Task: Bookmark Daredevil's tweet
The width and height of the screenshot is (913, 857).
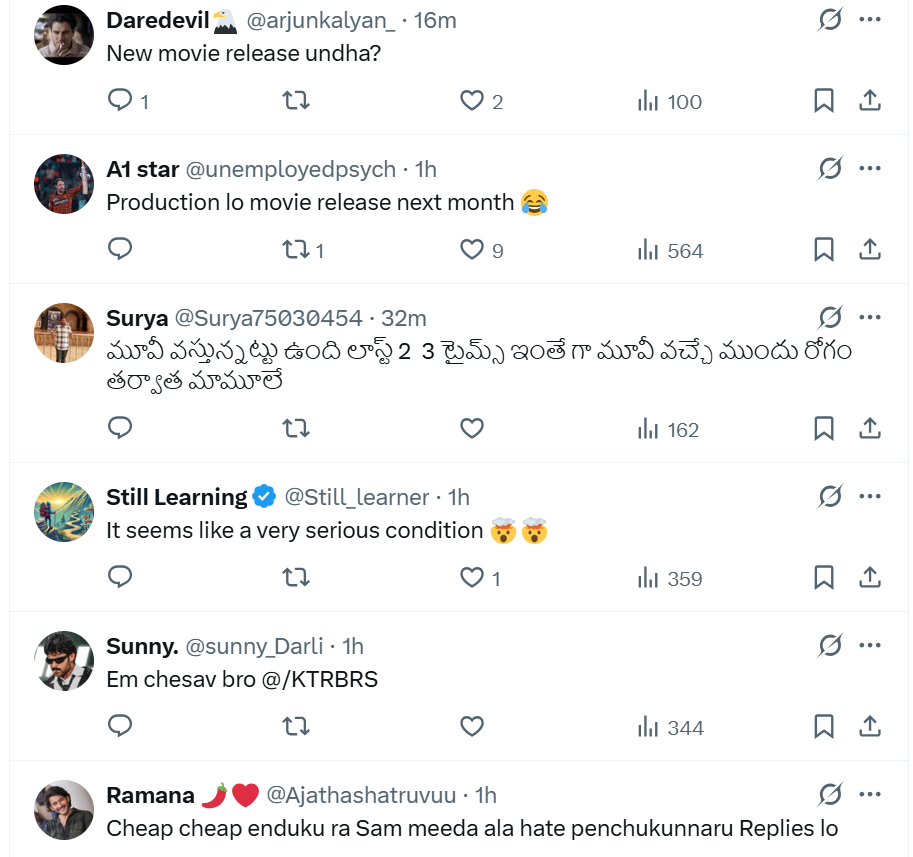Action: [x=824, y=101]
